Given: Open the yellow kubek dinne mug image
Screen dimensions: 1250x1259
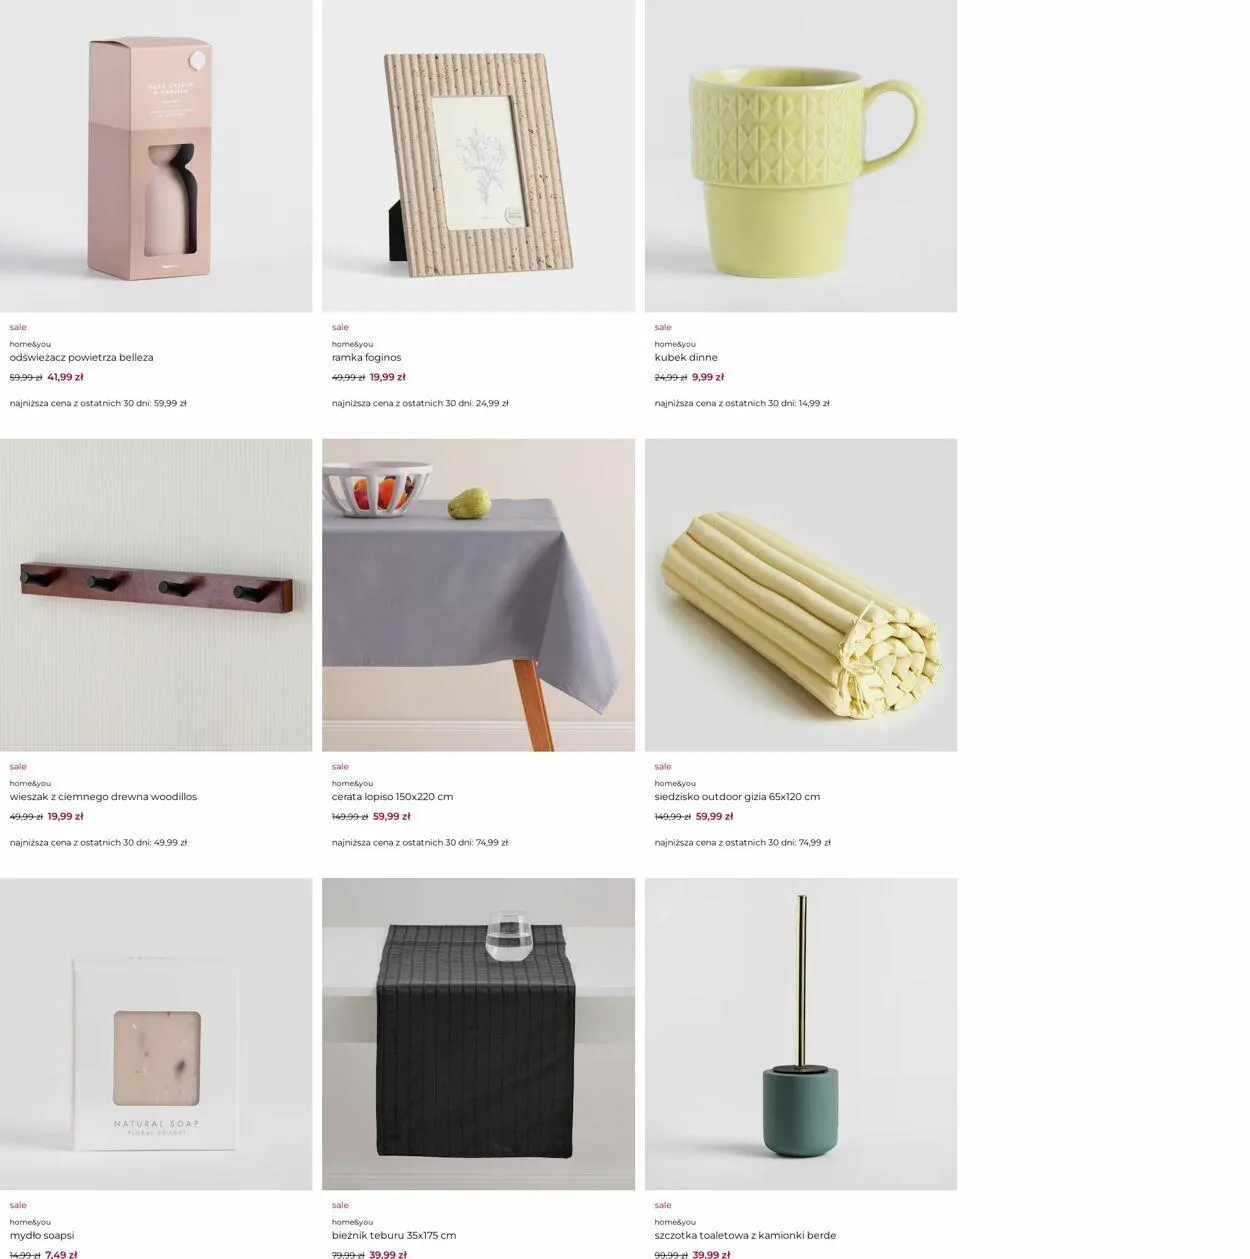Looking at the screenshot, I should 801,156.
